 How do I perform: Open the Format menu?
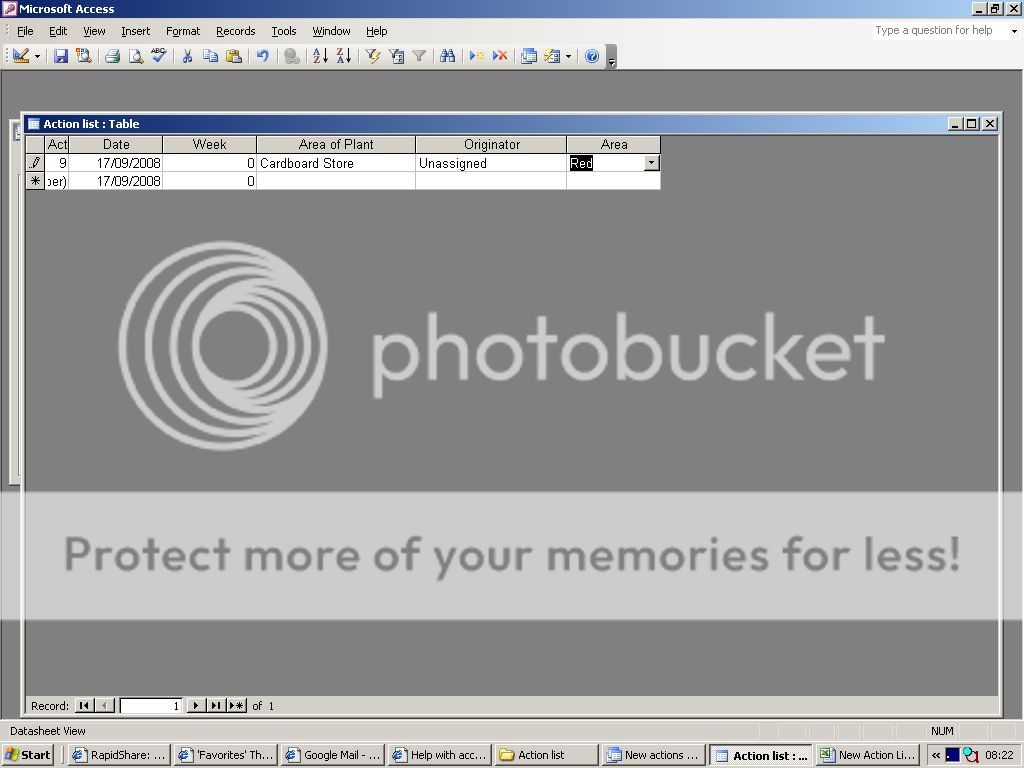coord(183,31)
